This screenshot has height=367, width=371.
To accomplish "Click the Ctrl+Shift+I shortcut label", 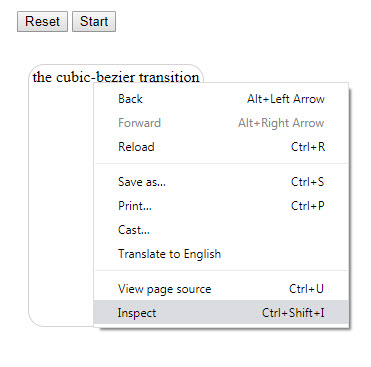I will click(x=293, y=313).
